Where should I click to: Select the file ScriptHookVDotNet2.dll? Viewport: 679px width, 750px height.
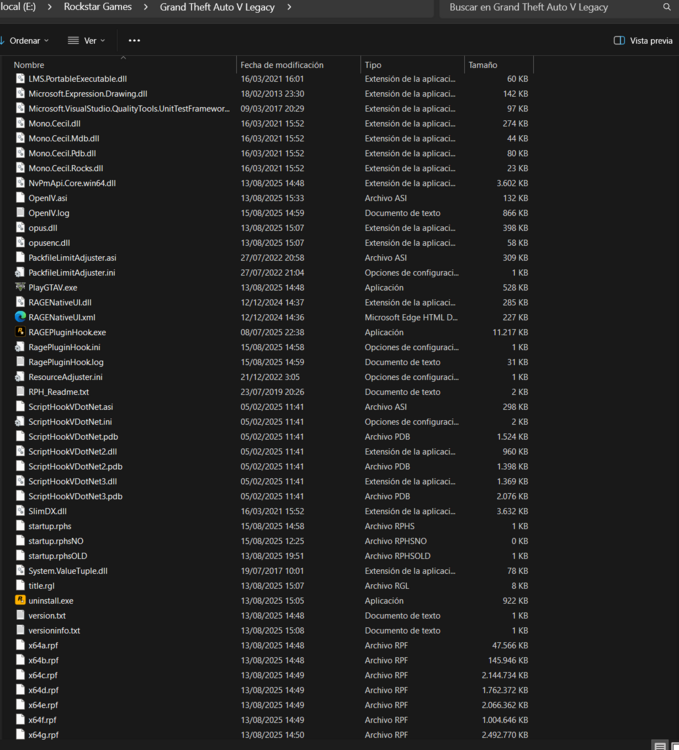tap(73, 451)
